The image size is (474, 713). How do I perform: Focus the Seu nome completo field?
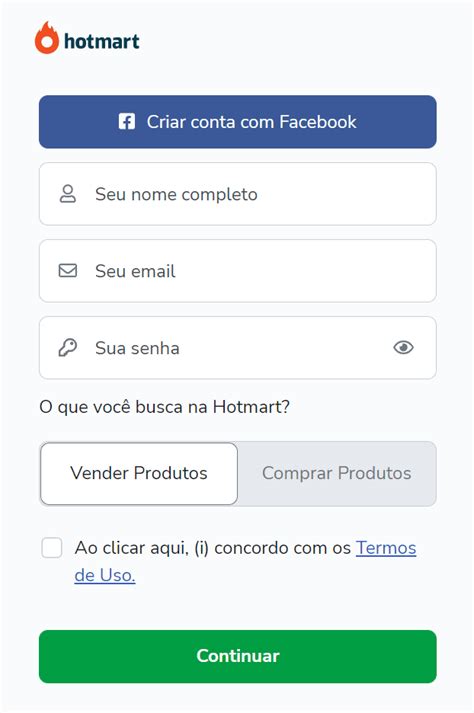[x=237, y=194]
